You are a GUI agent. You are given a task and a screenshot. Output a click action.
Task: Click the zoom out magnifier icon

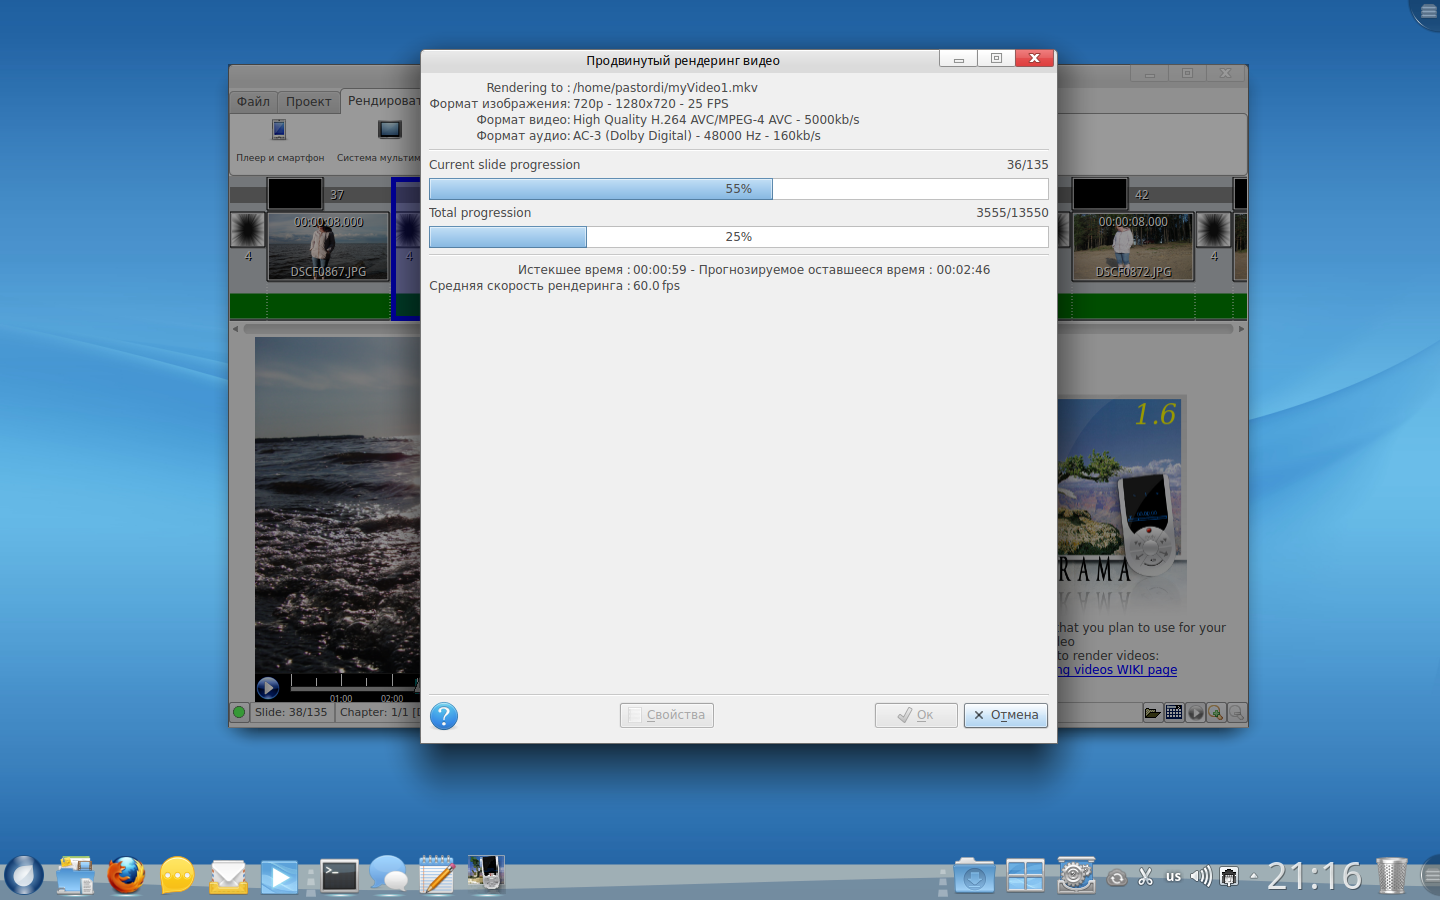[1237, 713]
